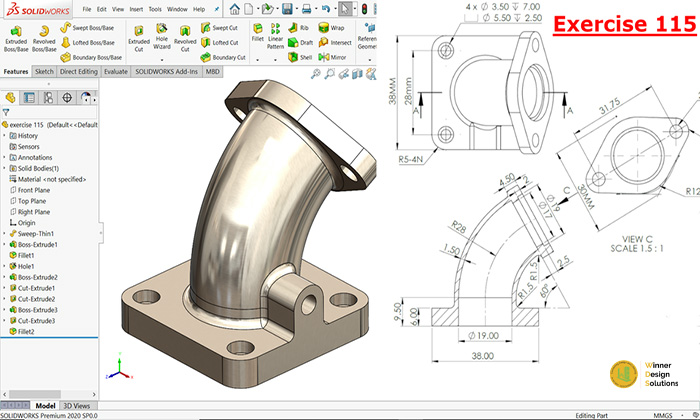This screenshot has height=420, width=700.
Task: Expand the Cut-Extrude2 feature
Action: point(4,299)
